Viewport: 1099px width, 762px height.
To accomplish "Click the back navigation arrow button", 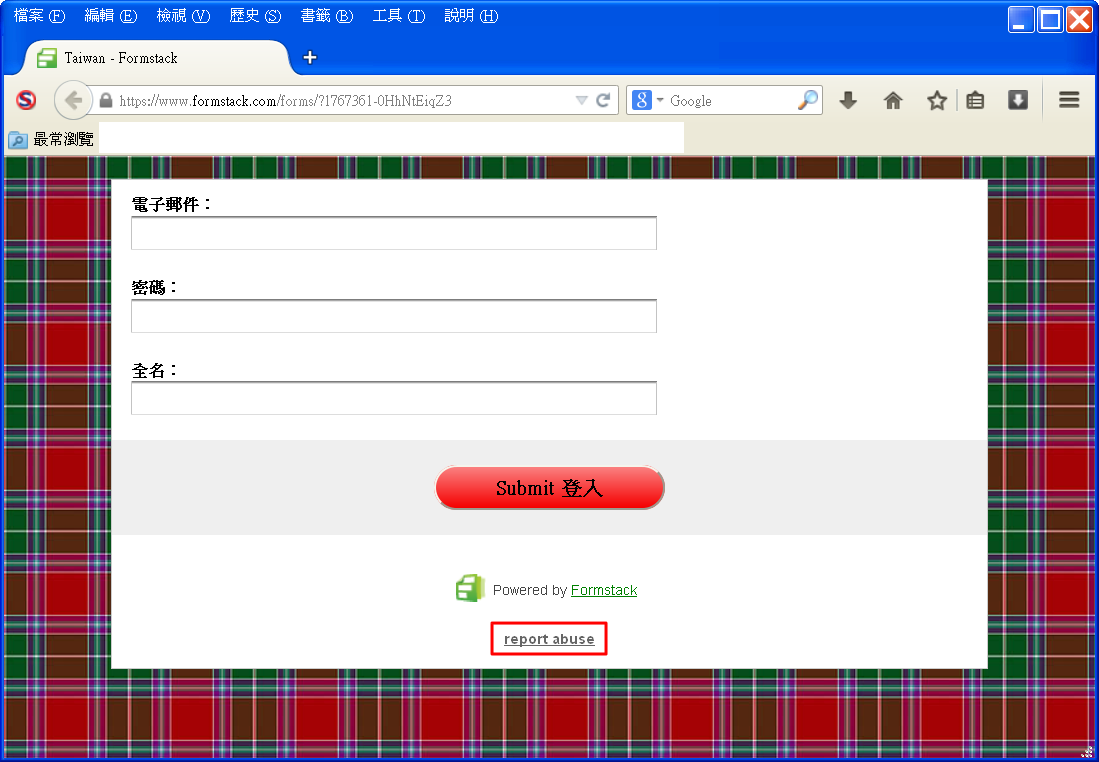I will (x=72, y=100).
